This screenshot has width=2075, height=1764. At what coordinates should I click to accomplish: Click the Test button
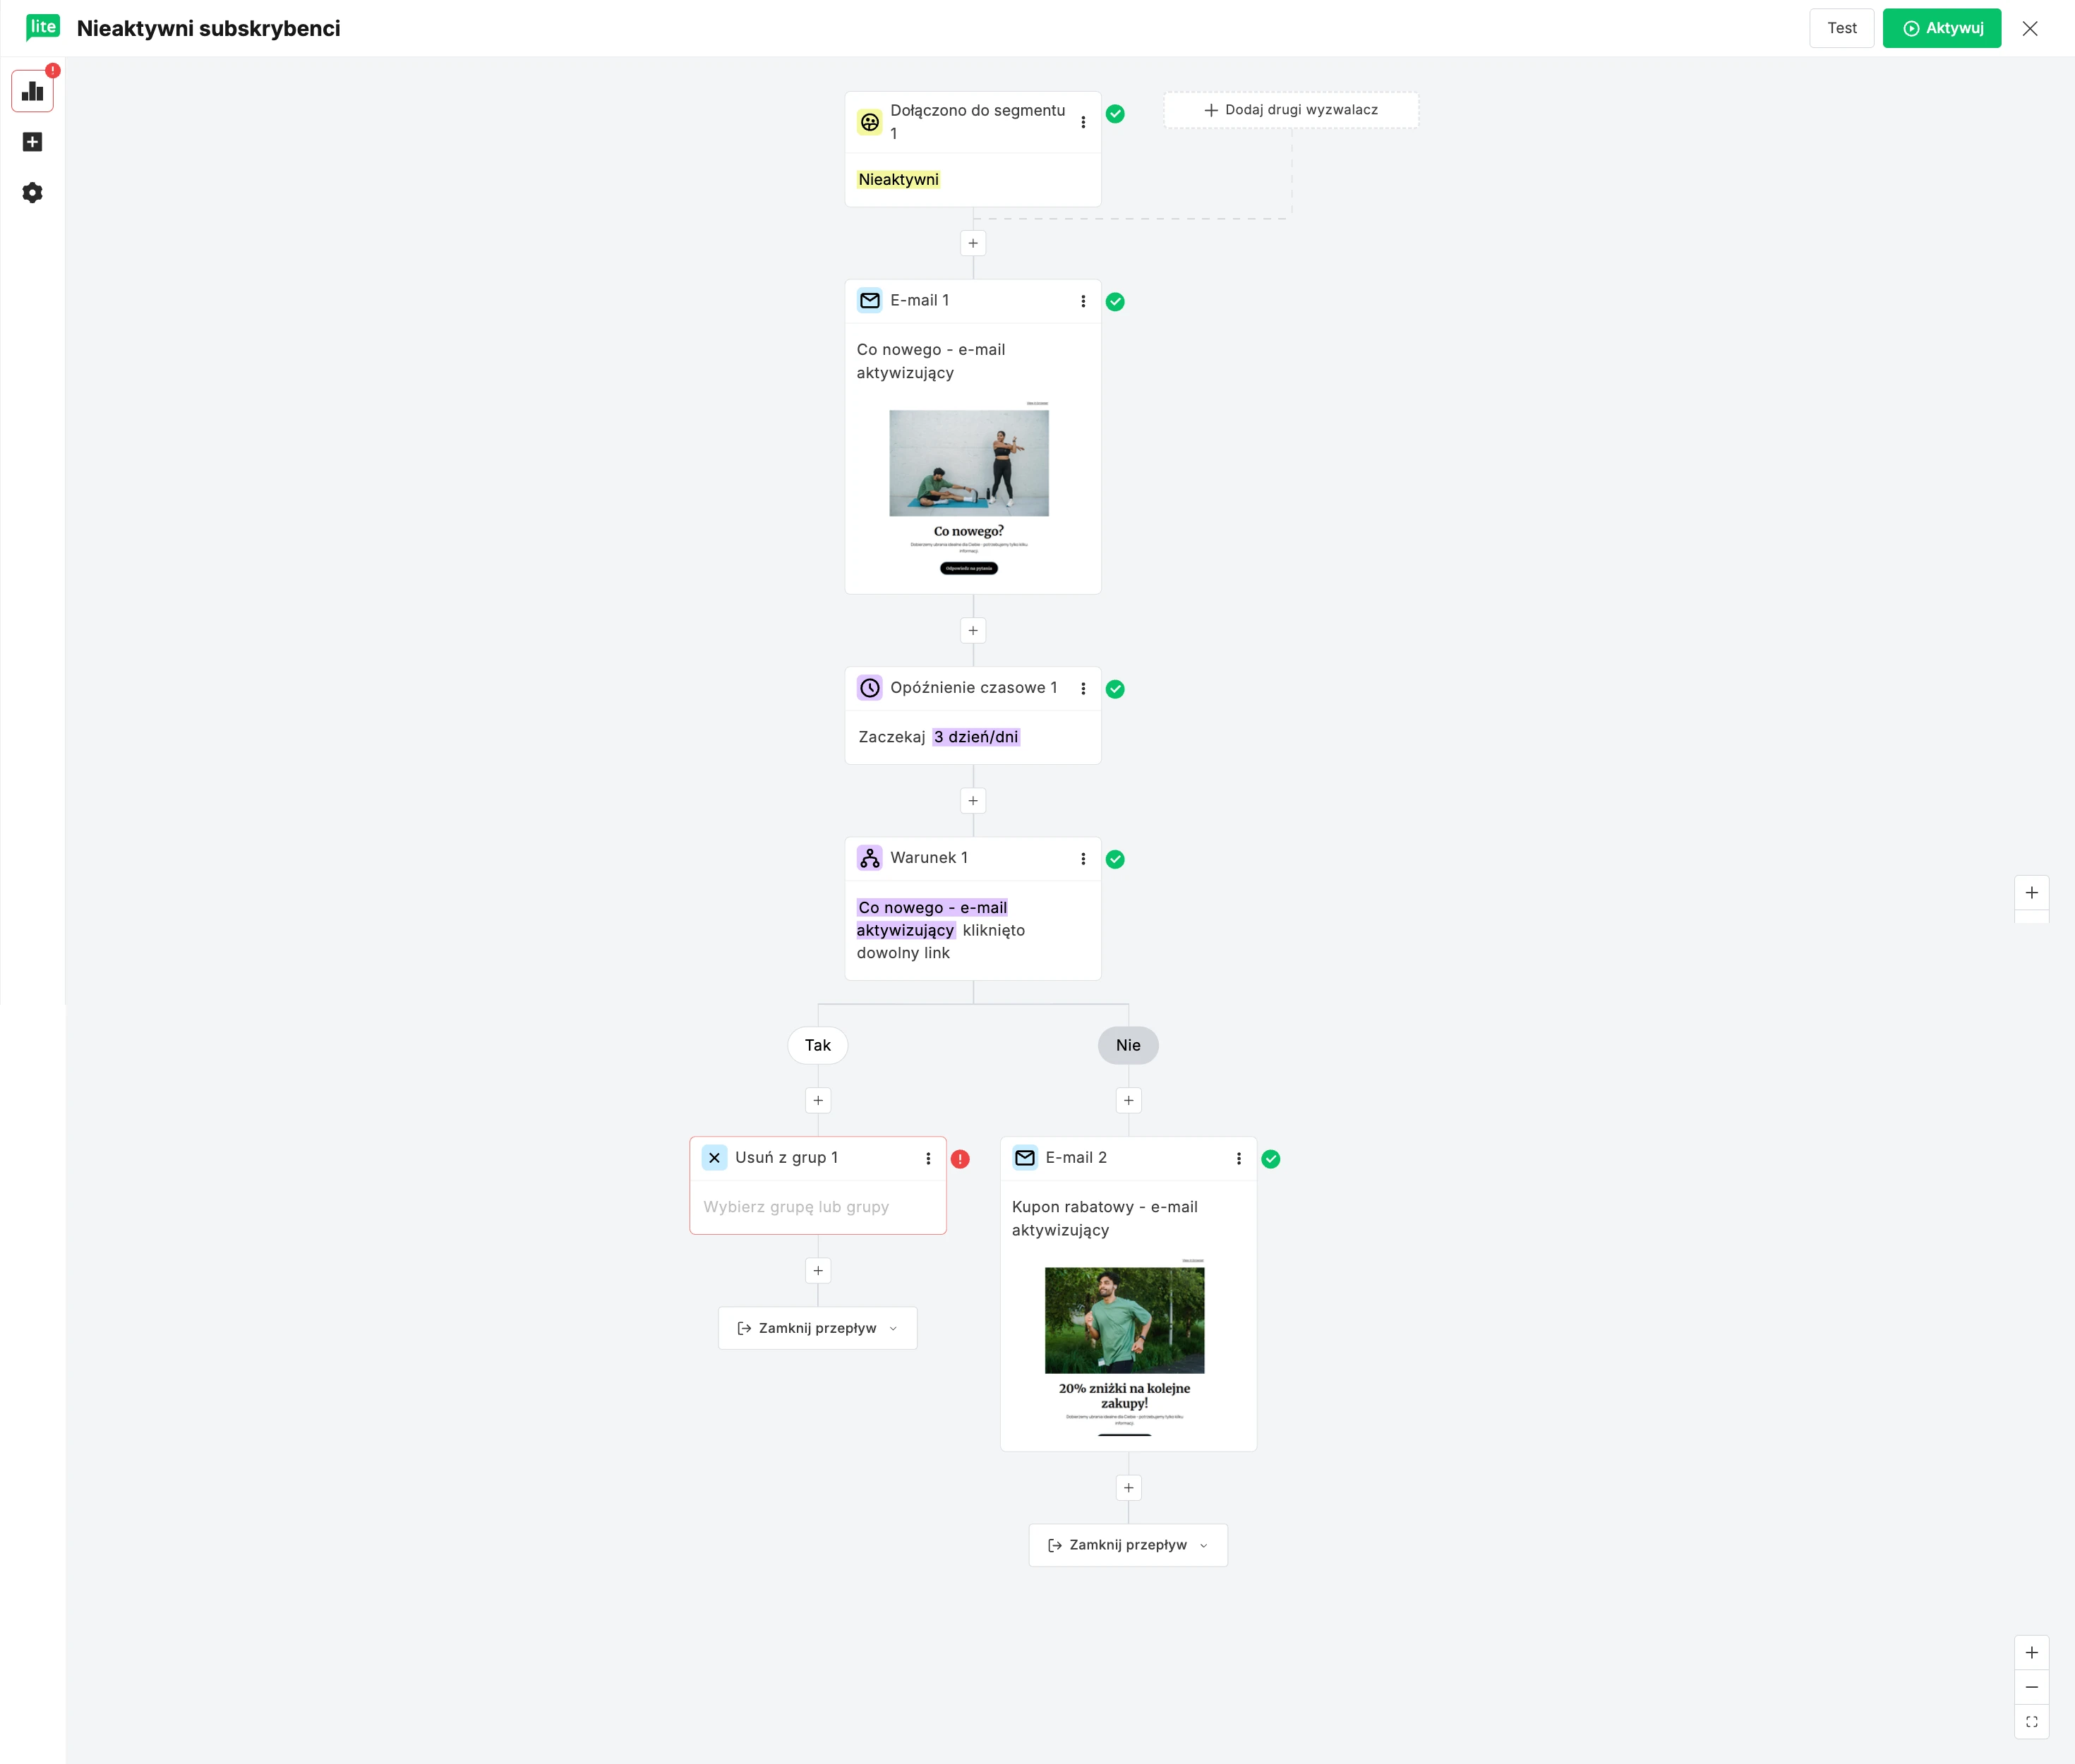(1841, 28)
